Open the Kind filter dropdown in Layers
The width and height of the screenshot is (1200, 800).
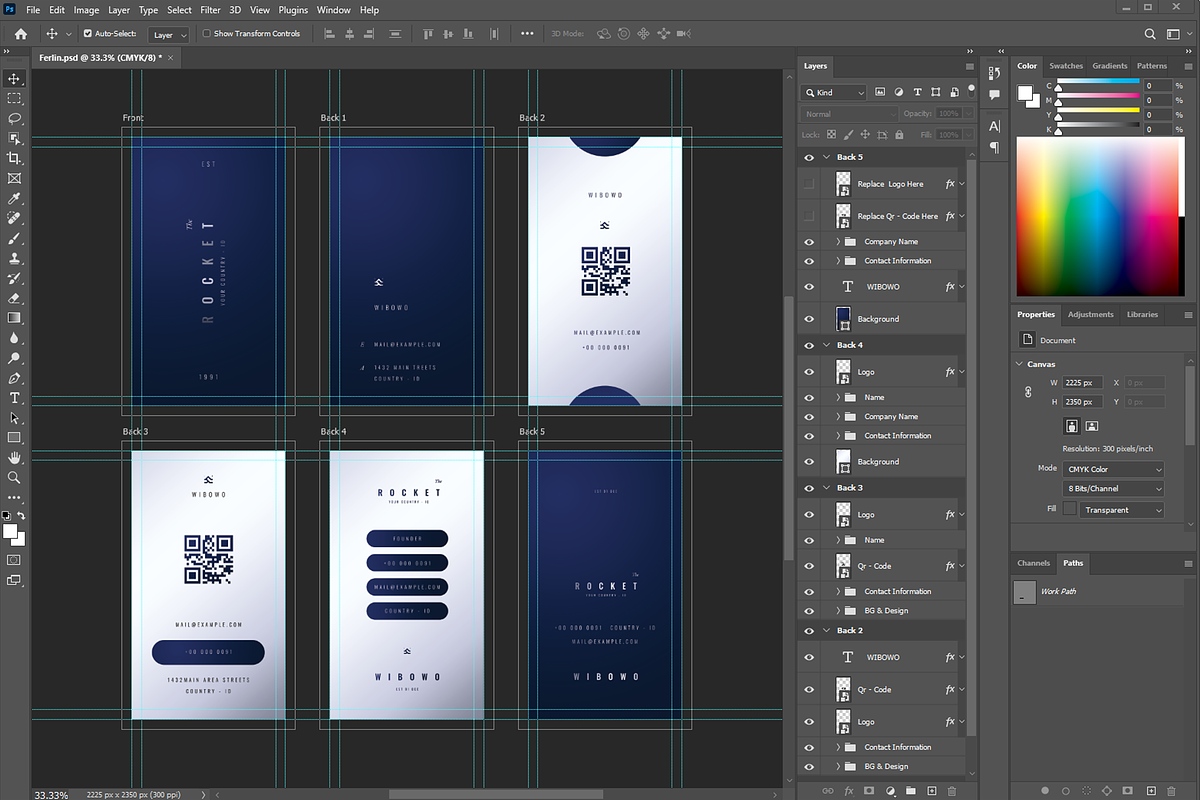(x=834, y=92)
